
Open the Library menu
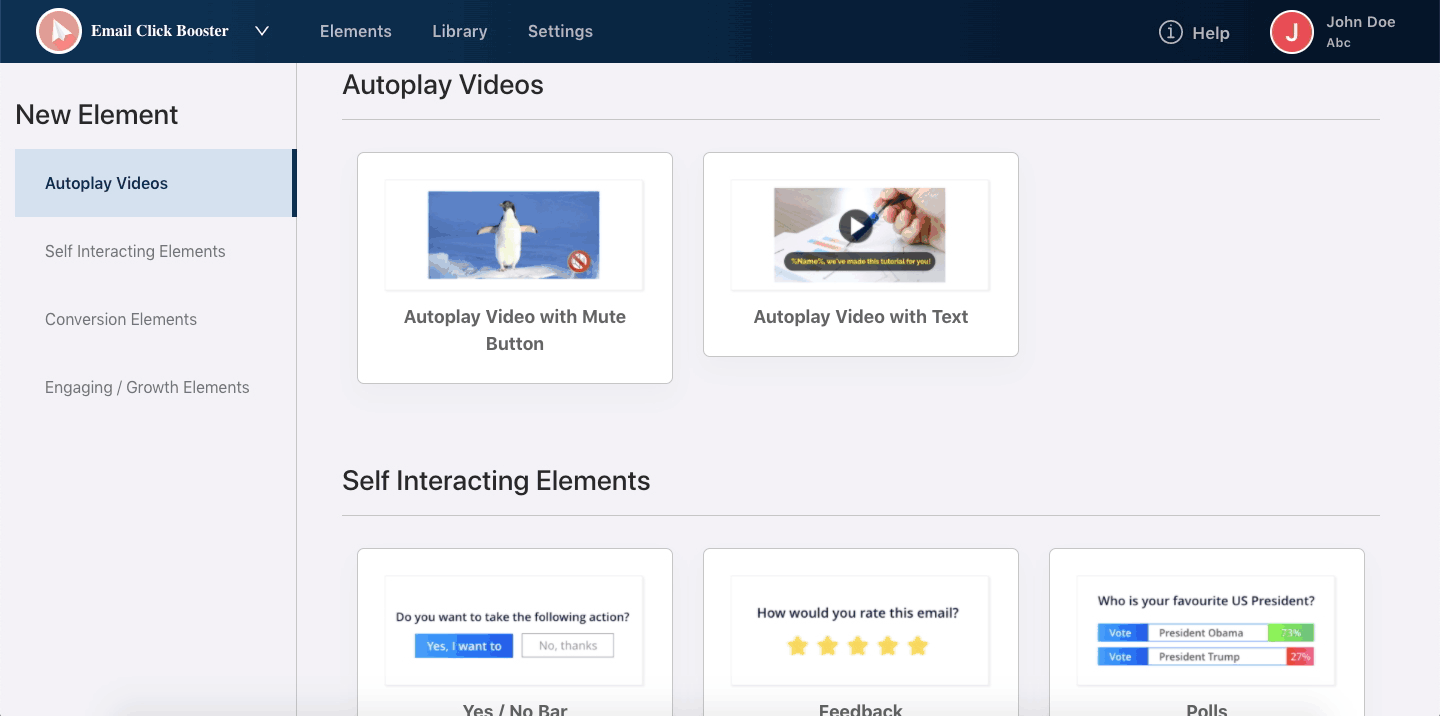tap(459, 31)
